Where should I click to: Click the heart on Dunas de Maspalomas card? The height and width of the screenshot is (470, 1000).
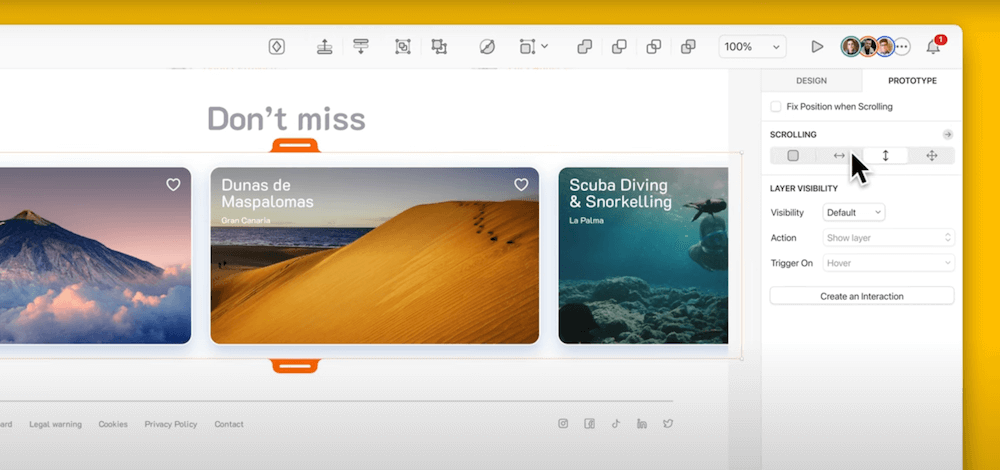(x=521, y=185)
